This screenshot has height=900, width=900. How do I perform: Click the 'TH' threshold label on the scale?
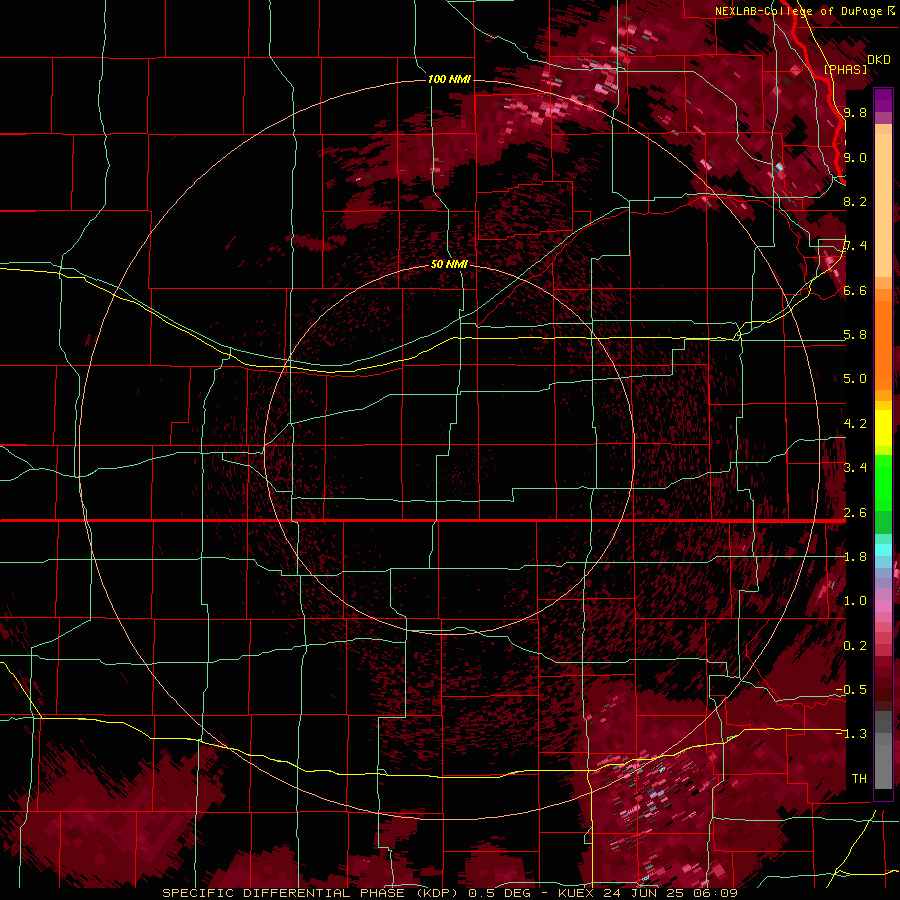tap(859, 779)
